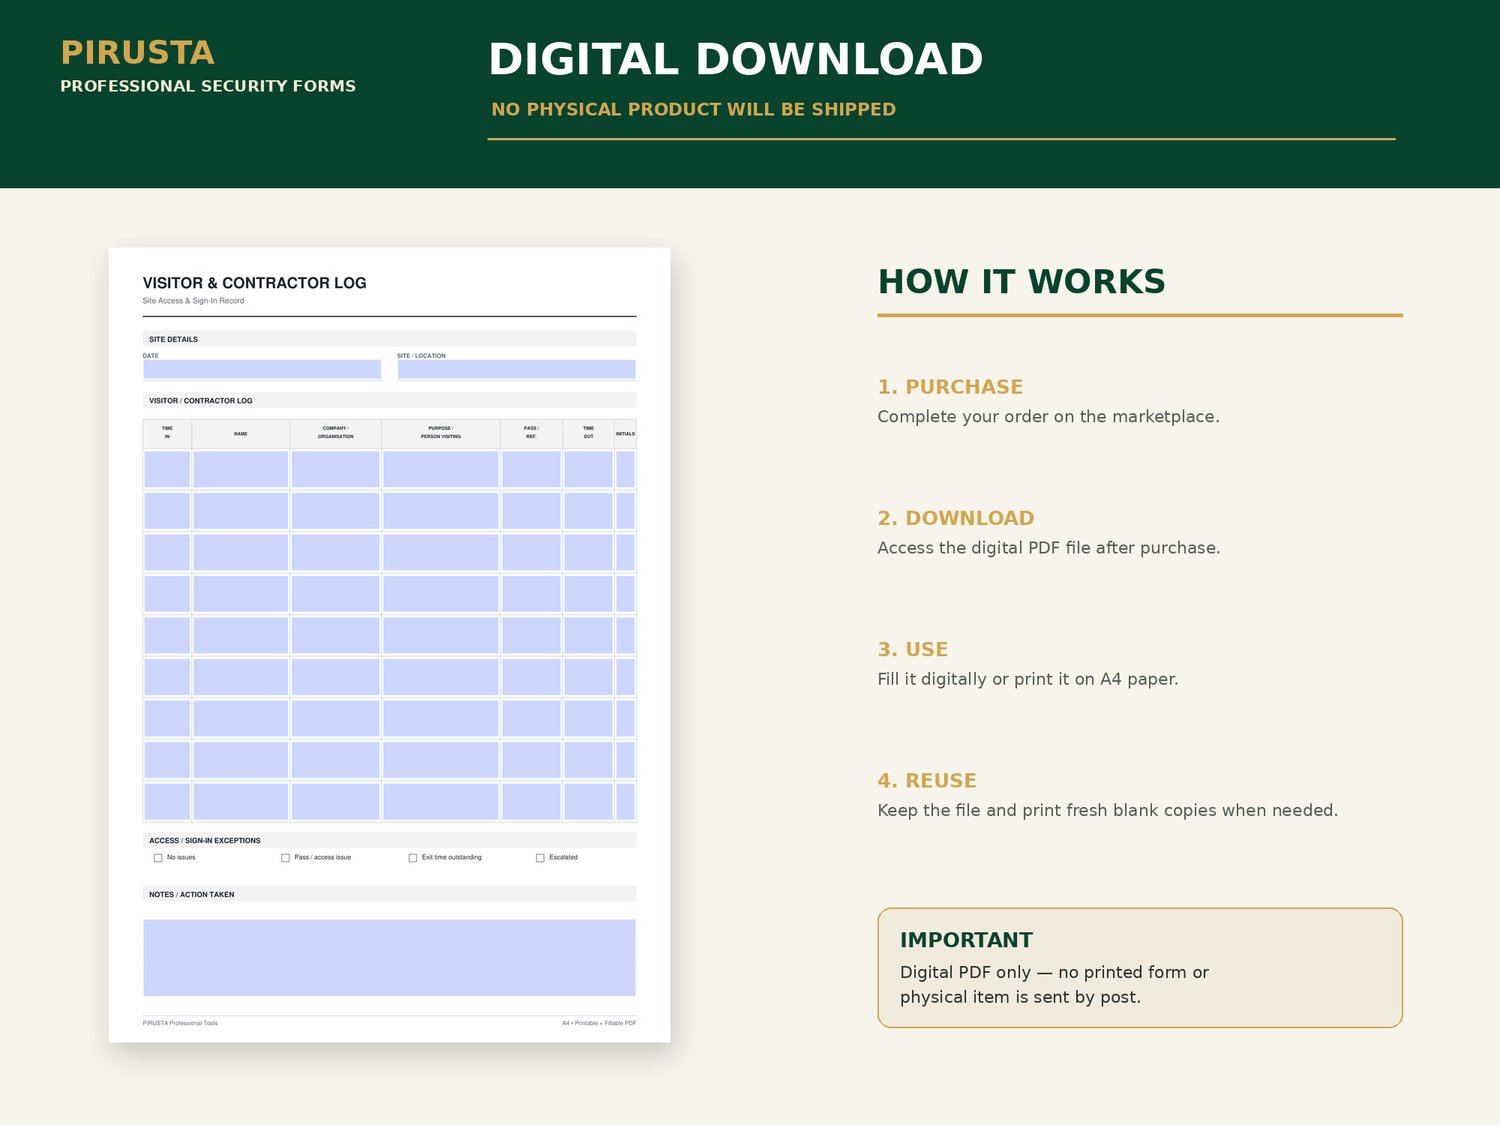1500x1125 pixels.
Task: Tick the "Pass / access issue" checkbox
Action: (285, 858)
